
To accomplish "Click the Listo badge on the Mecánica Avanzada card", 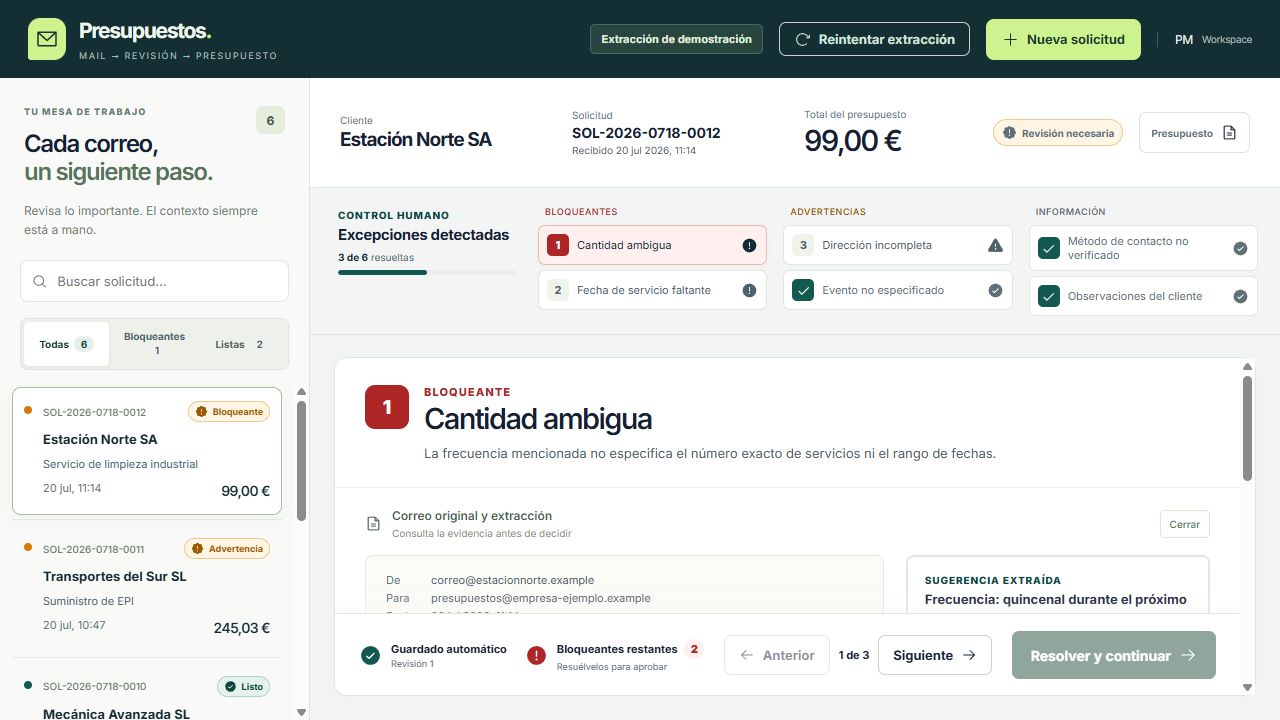I will (x=244, y=687).
